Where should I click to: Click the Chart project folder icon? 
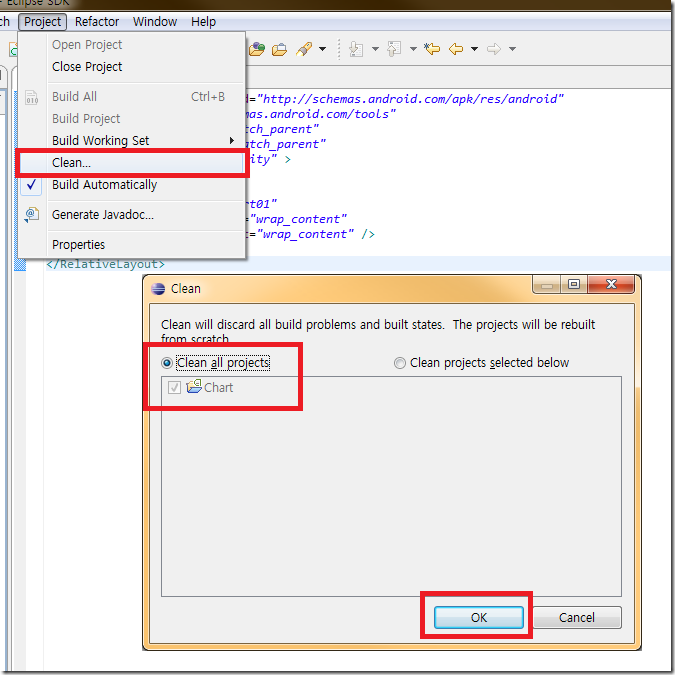tap(194, 386)
